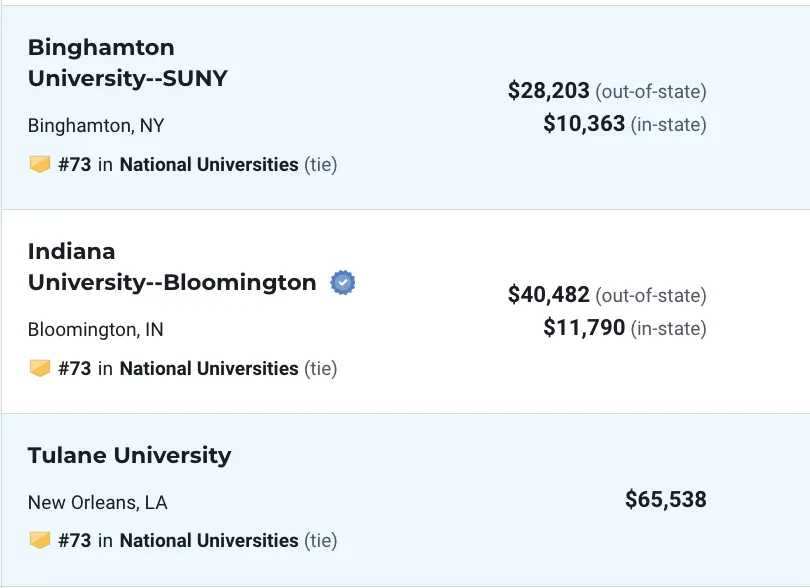Select Tulane's $65,538 tuition figure
The width and height of the screenshot is (810, 588).
tap(666, 500)
